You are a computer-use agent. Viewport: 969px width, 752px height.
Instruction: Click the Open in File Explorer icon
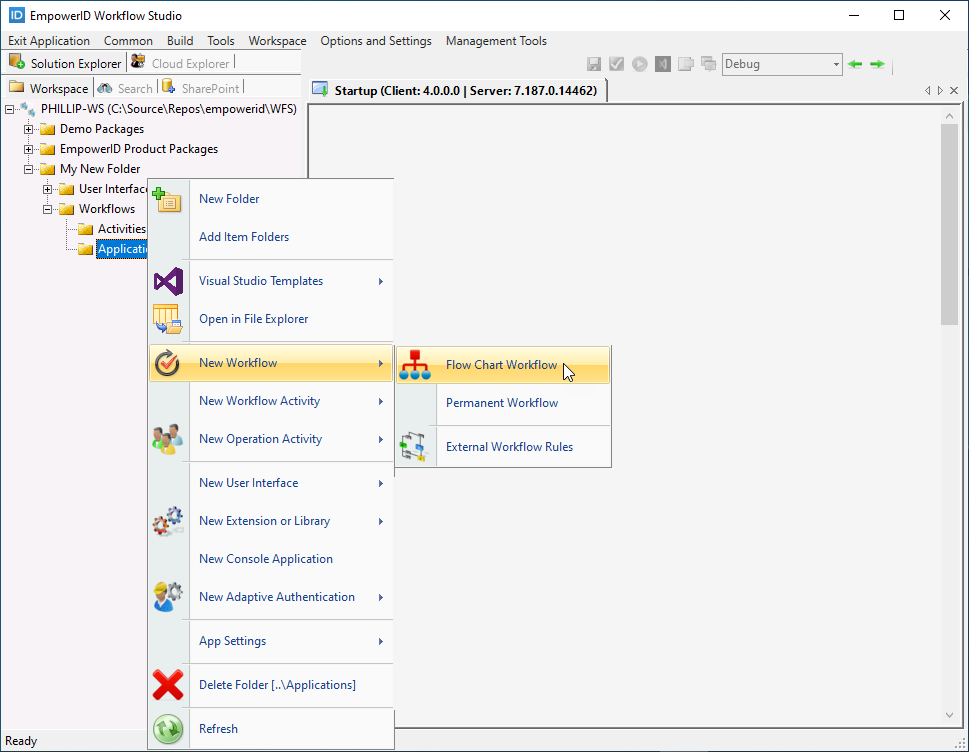(x=167, y=319)
